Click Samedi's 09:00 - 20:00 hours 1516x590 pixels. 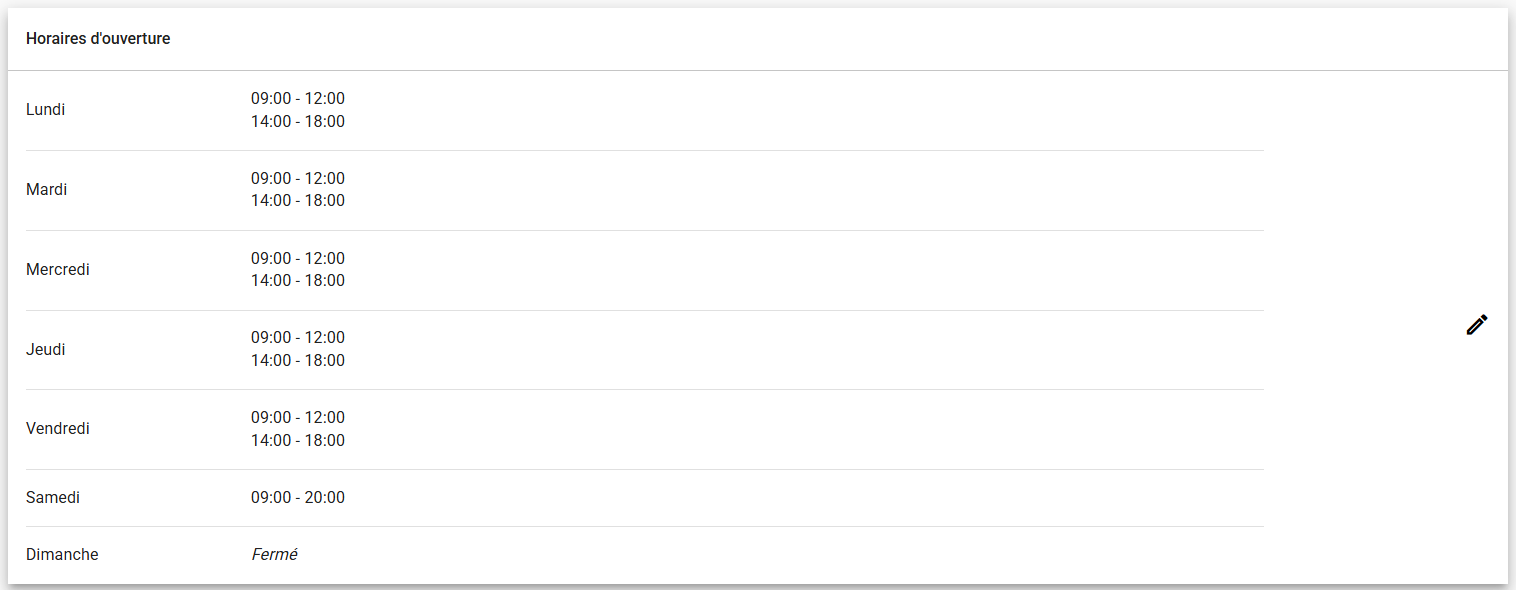298,498
